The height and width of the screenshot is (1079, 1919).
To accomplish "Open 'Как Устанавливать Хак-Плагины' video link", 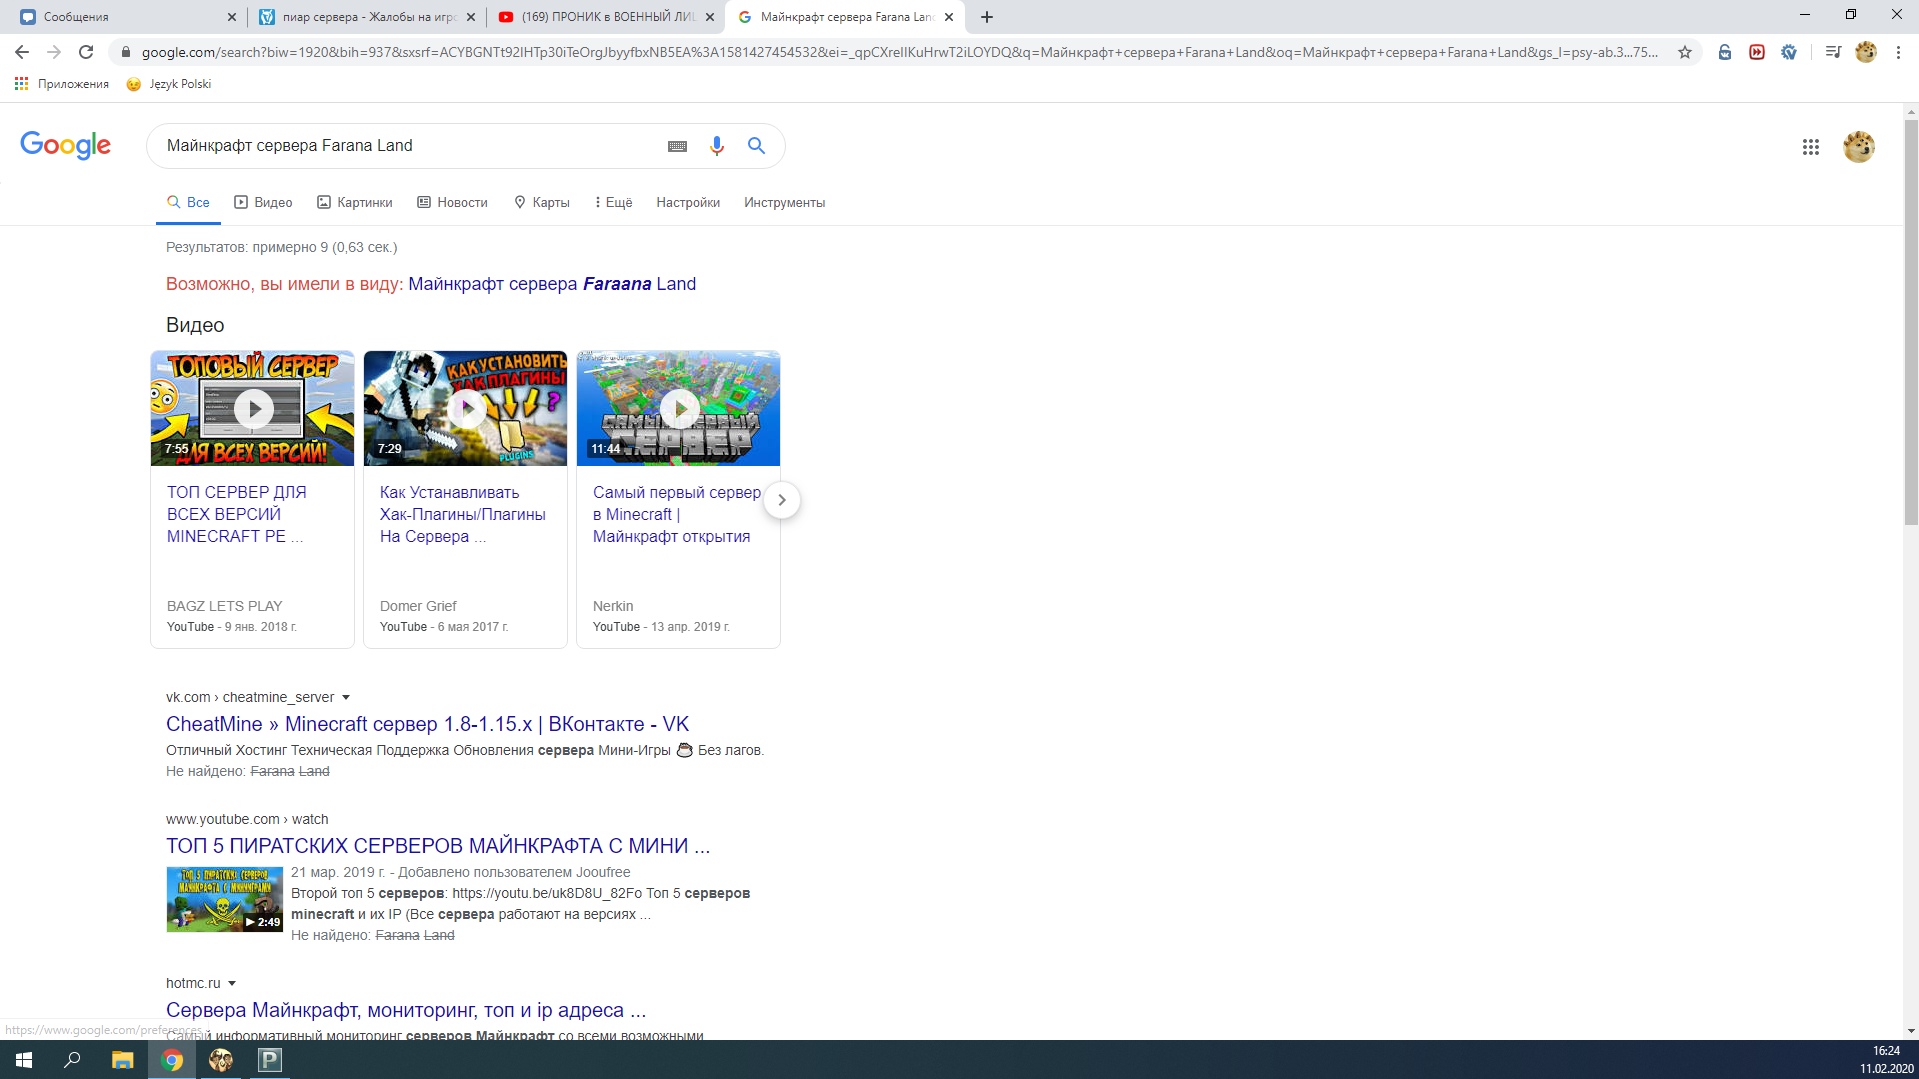I will [463, 514].
